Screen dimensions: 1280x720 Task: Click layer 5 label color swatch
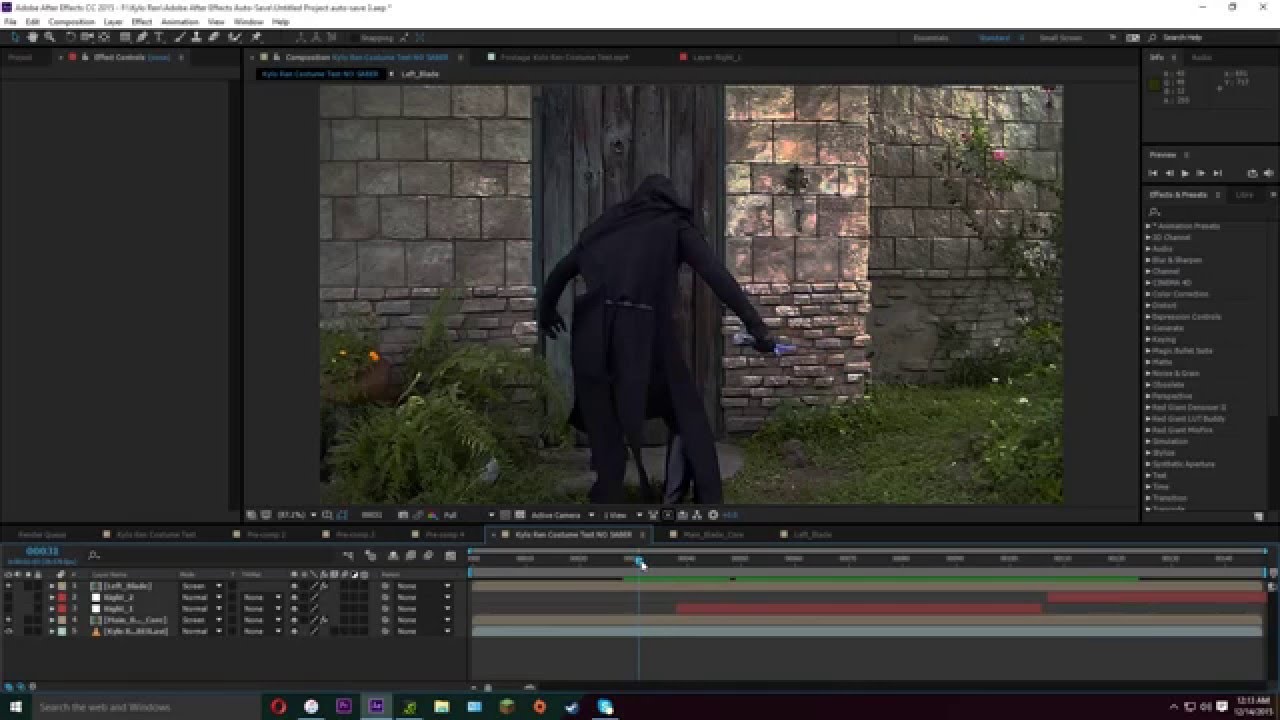[x=62, y=631]
